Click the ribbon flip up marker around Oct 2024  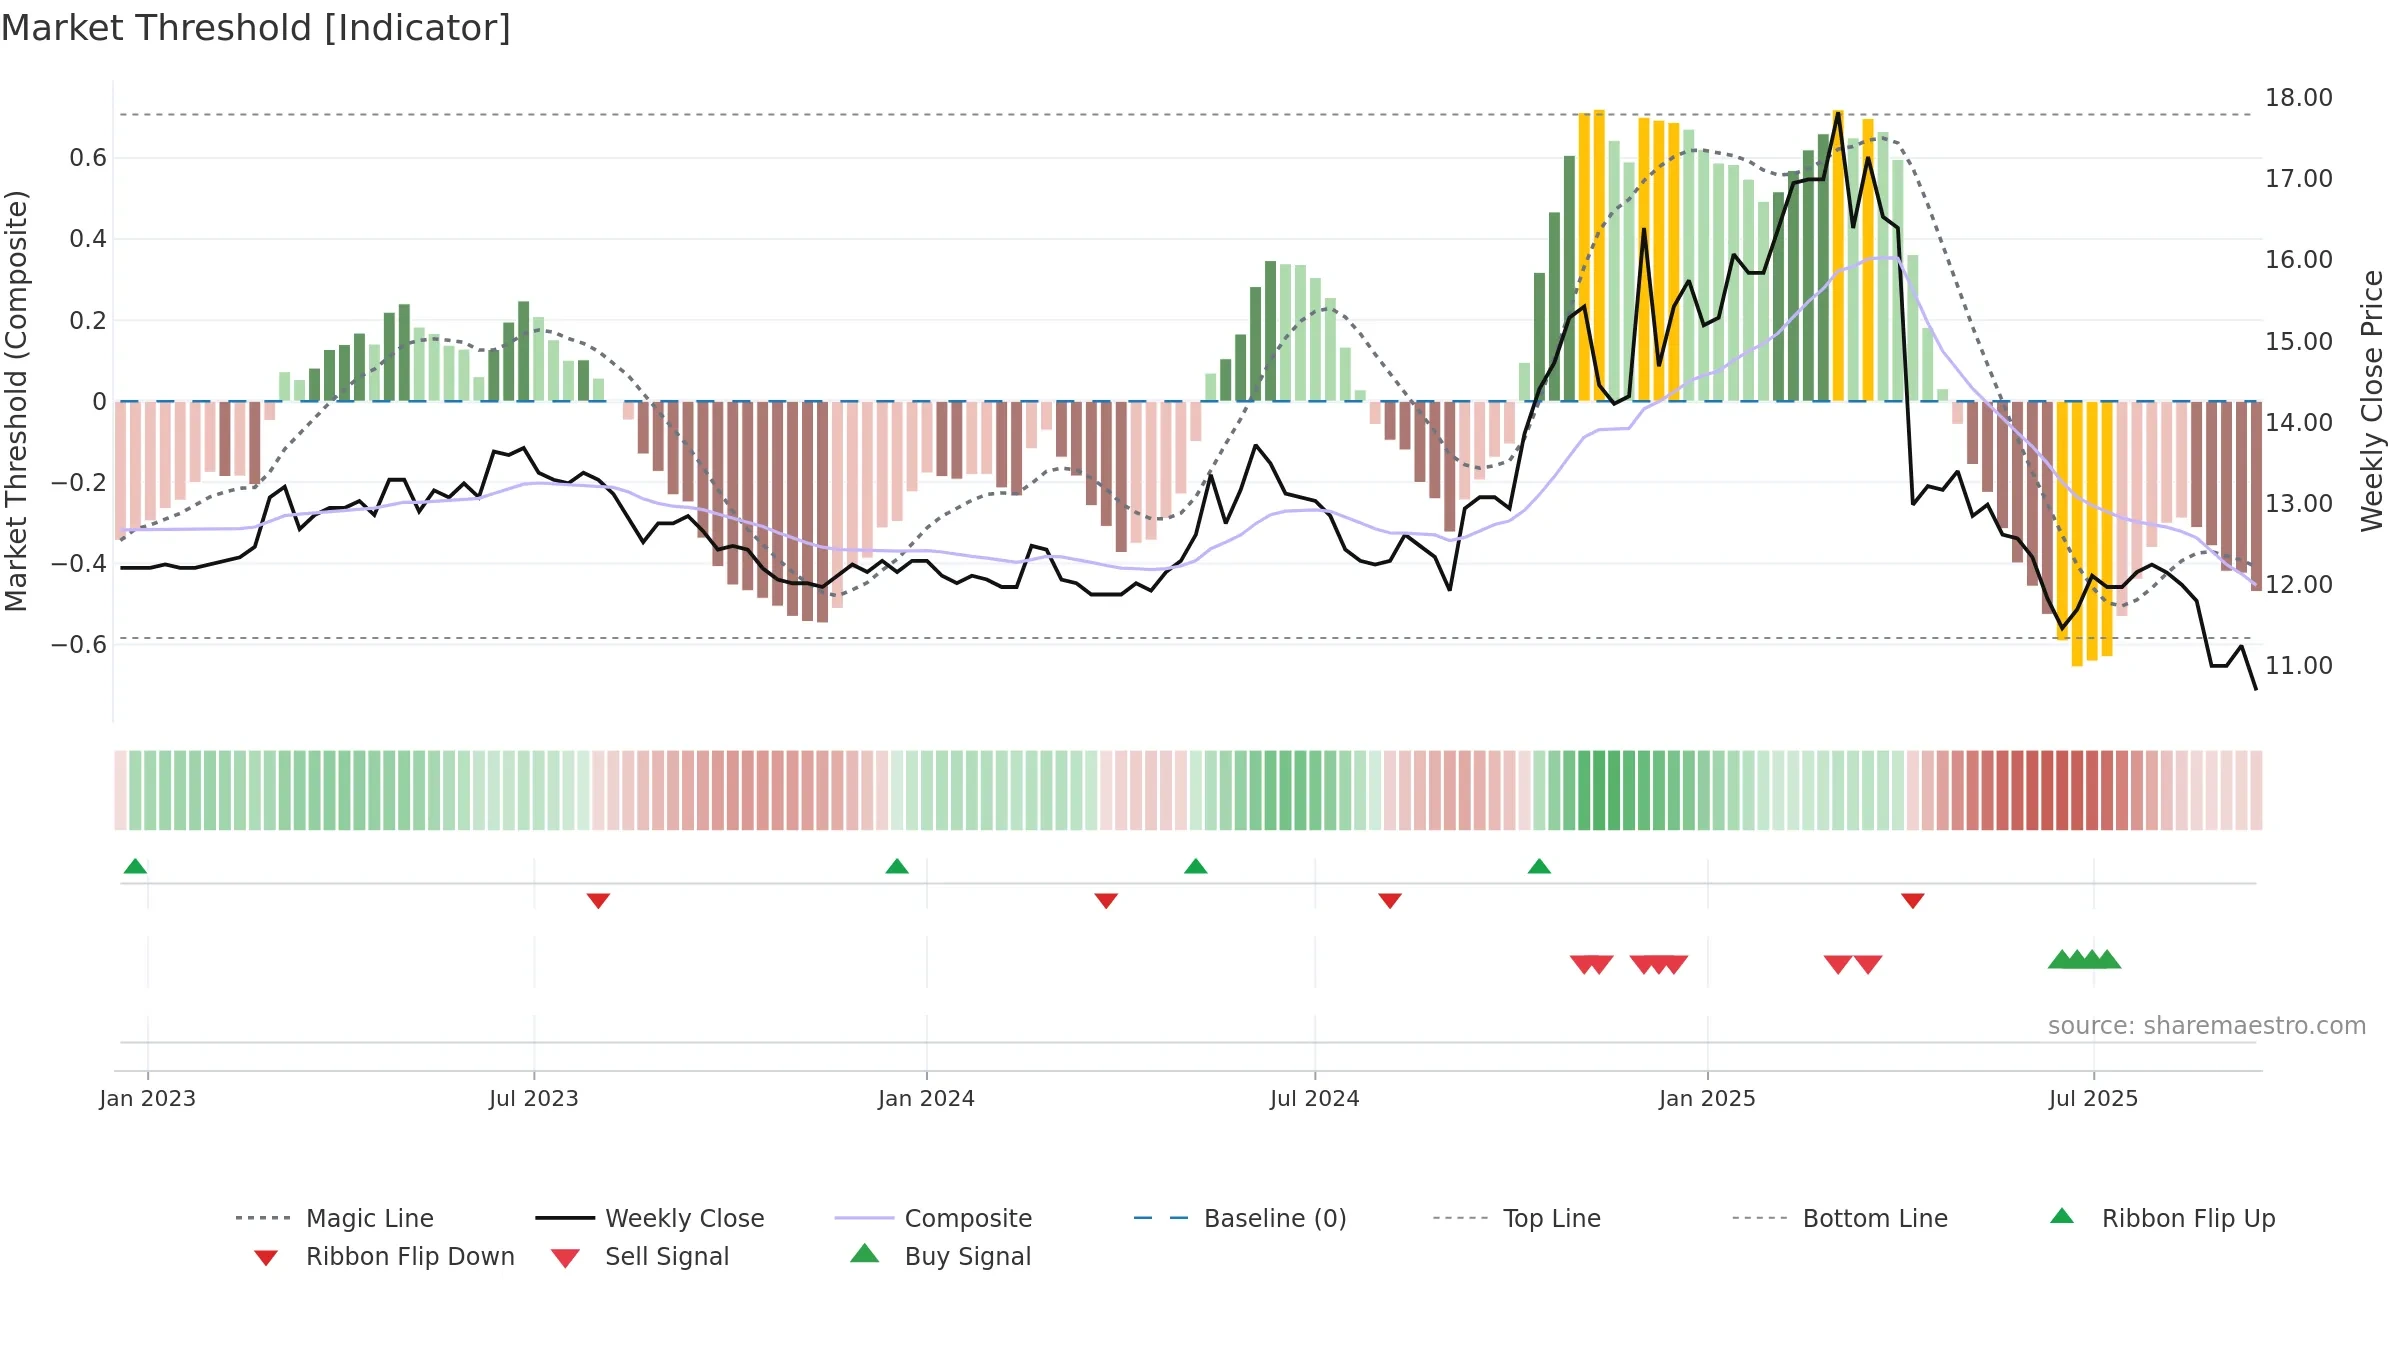coord(1539,866)
